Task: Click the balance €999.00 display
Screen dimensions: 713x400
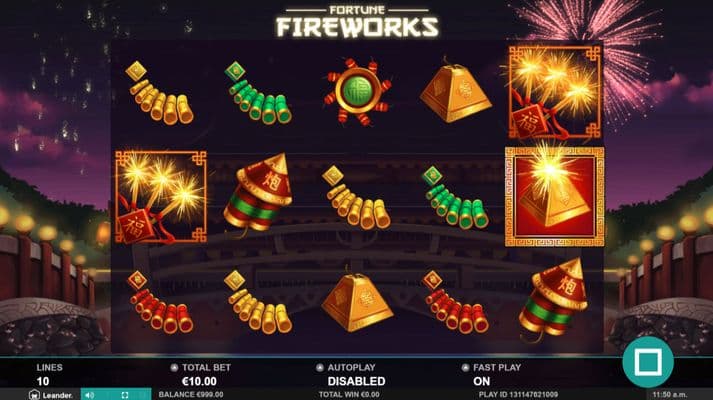Action: (191, 395)
